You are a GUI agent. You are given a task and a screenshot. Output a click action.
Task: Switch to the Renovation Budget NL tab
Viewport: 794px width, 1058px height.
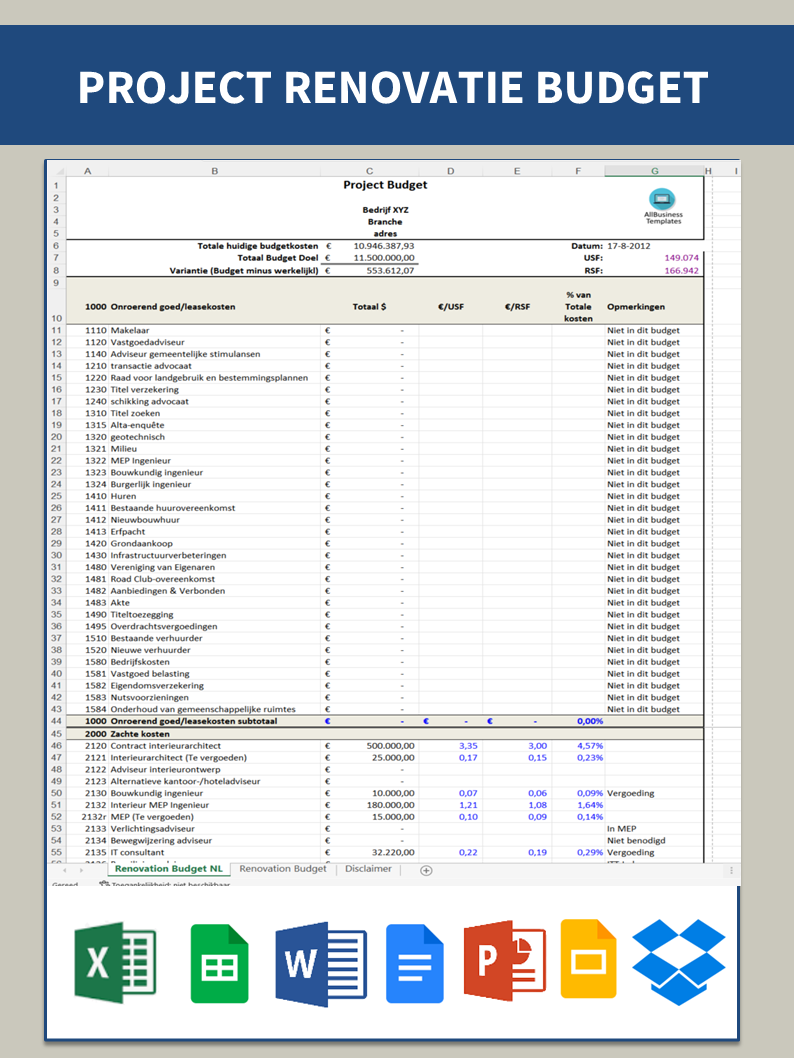168,868
